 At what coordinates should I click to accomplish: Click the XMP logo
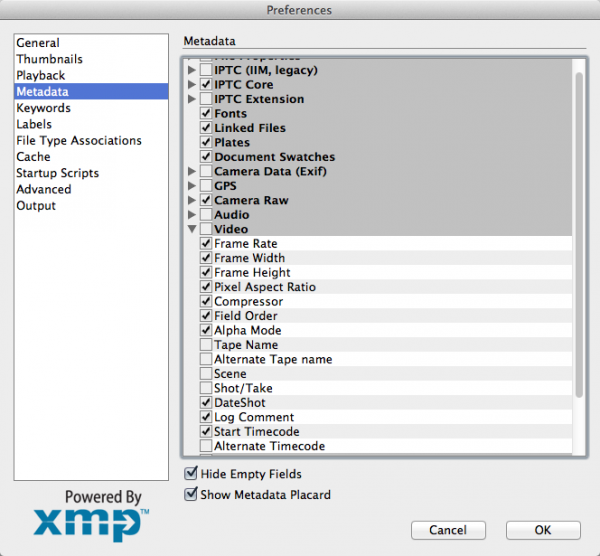(x=91, y=524)
